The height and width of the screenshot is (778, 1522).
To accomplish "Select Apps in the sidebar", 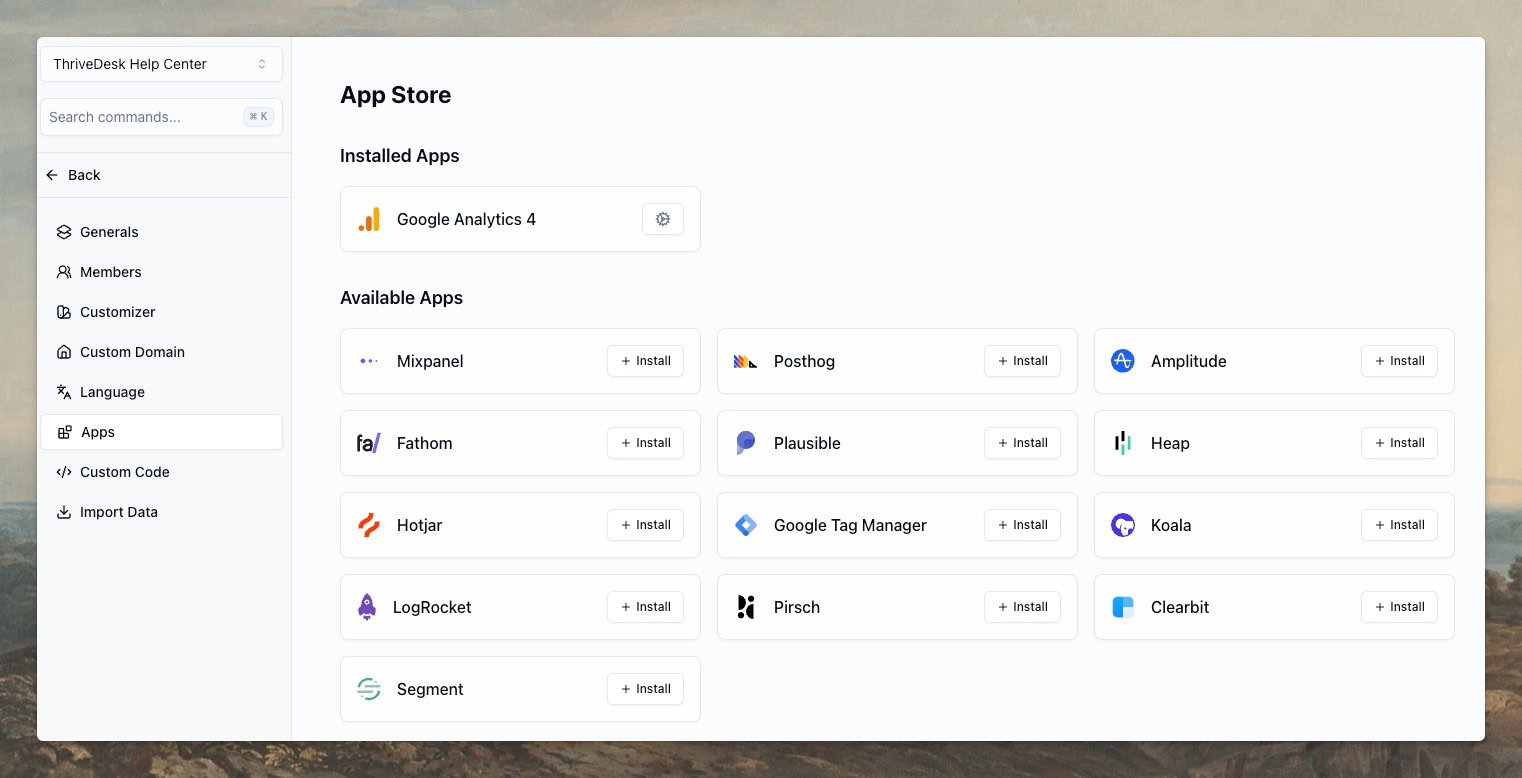I will 162,432.
